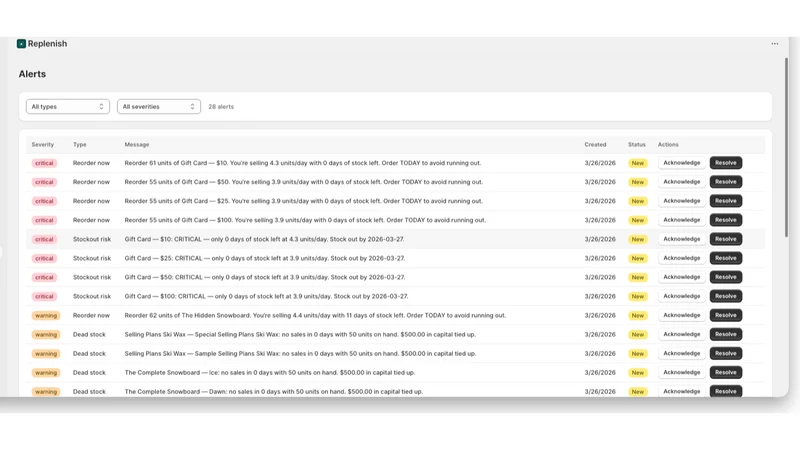Viewport: 800px width, 450px height.
Task: Resolve the Gift Card $100 stockout risk alert
Action: pyautogui.click(x=726, y=296)
